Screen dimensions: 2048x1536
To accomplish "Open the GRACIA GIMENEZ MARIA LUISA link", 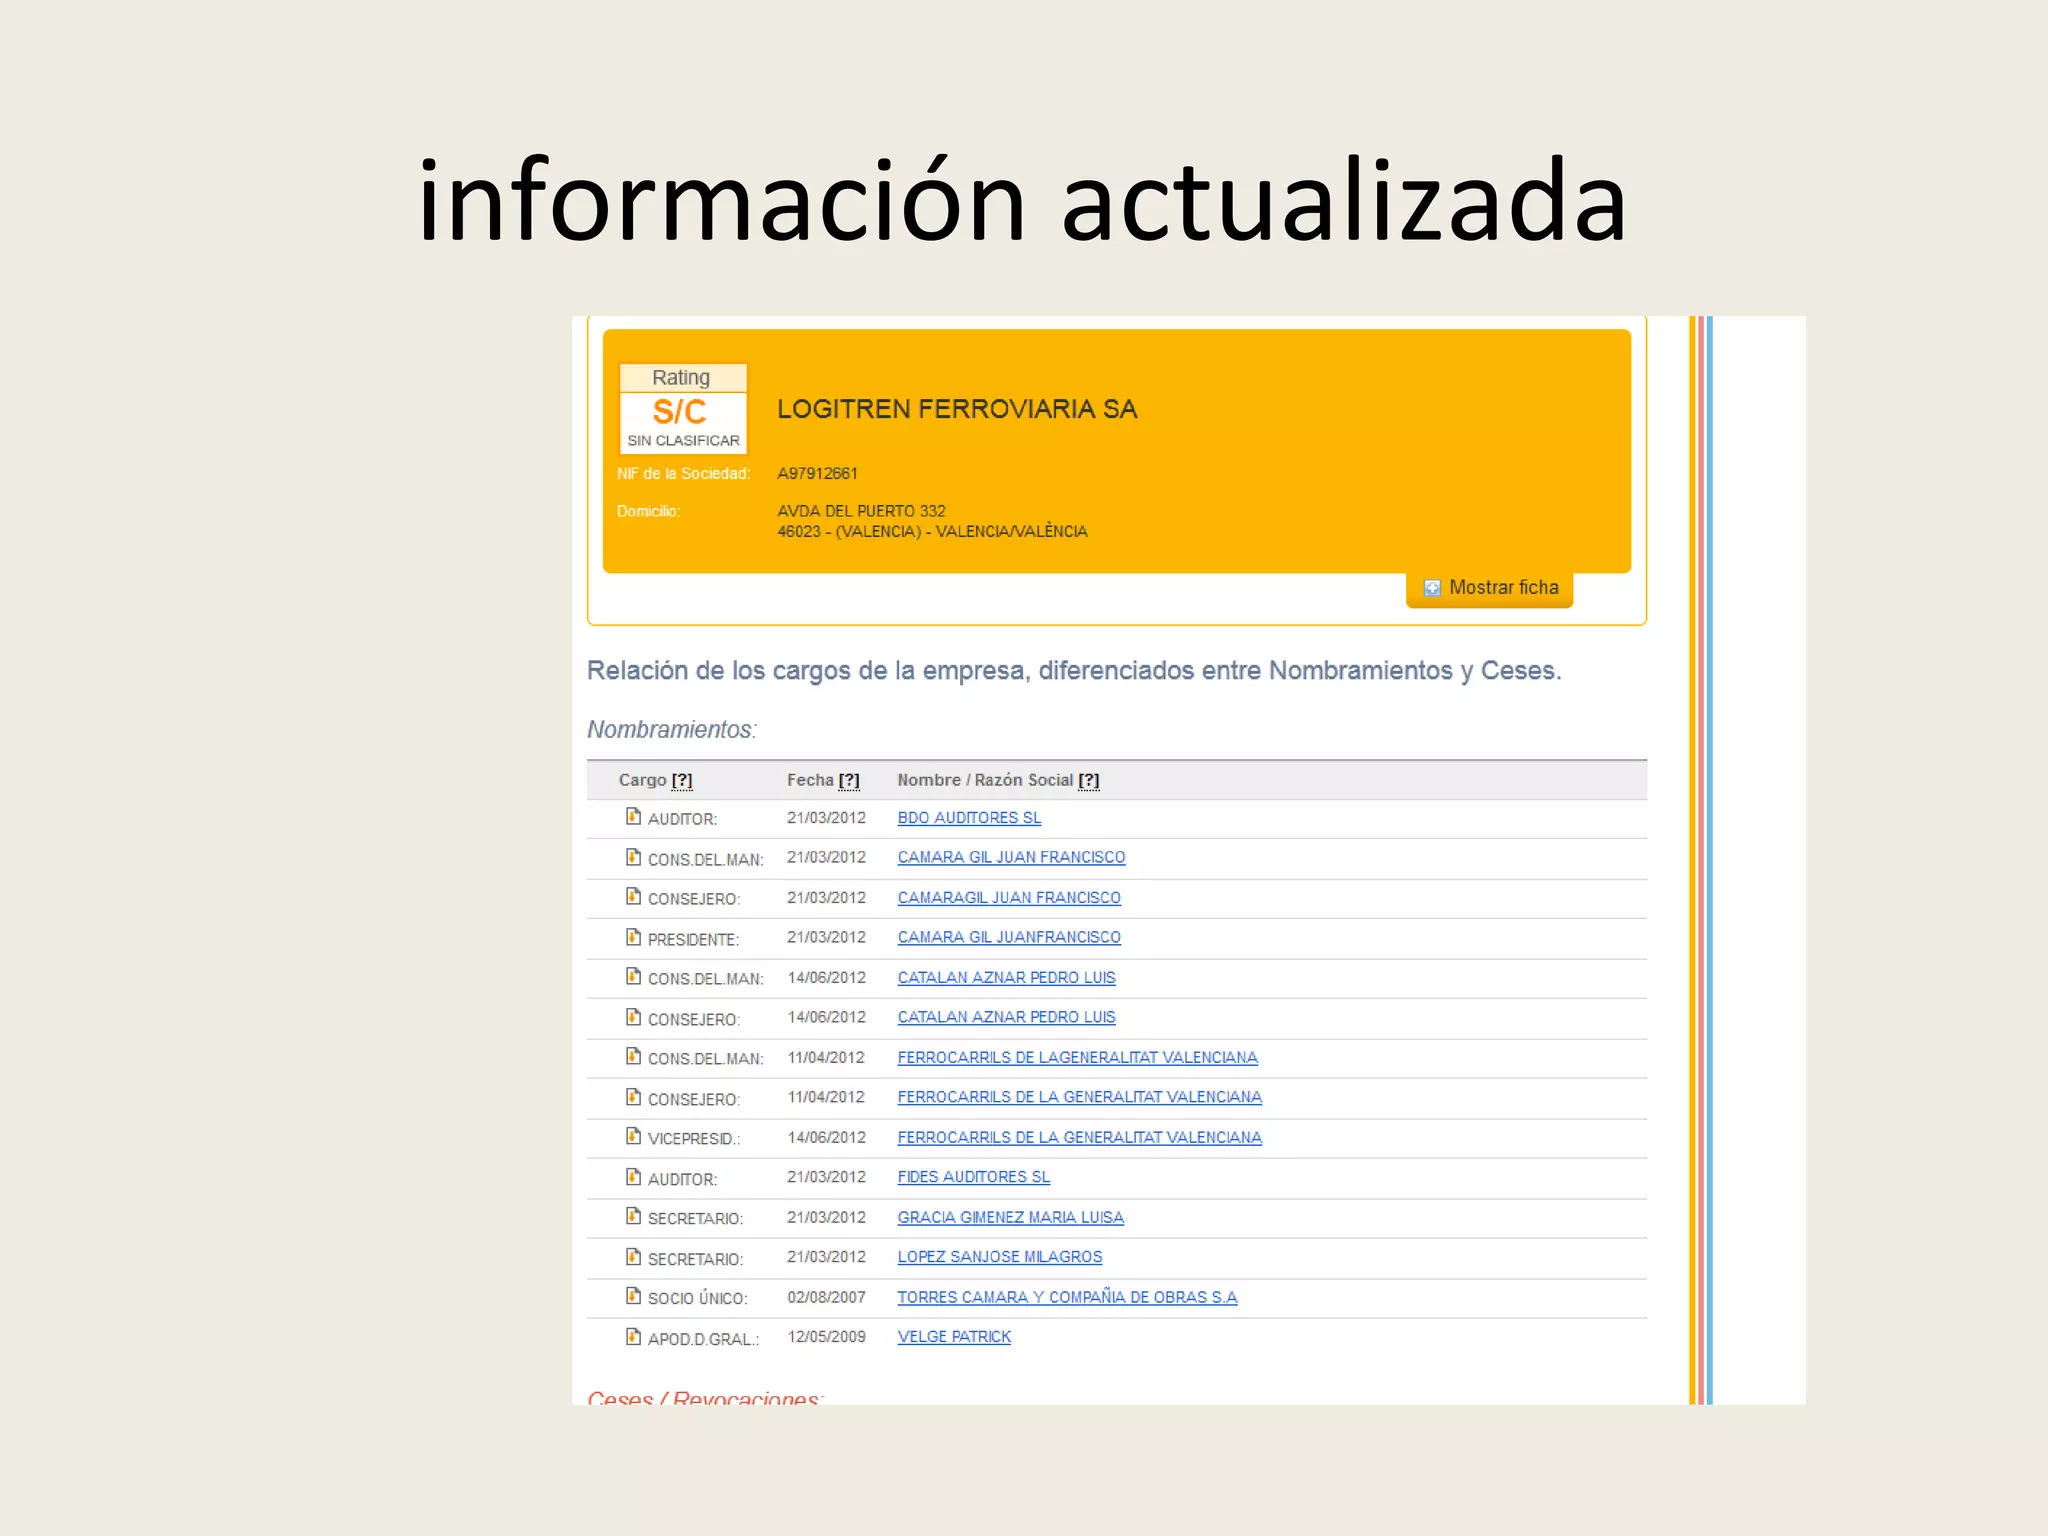I will click(x=1010, y=1218).
